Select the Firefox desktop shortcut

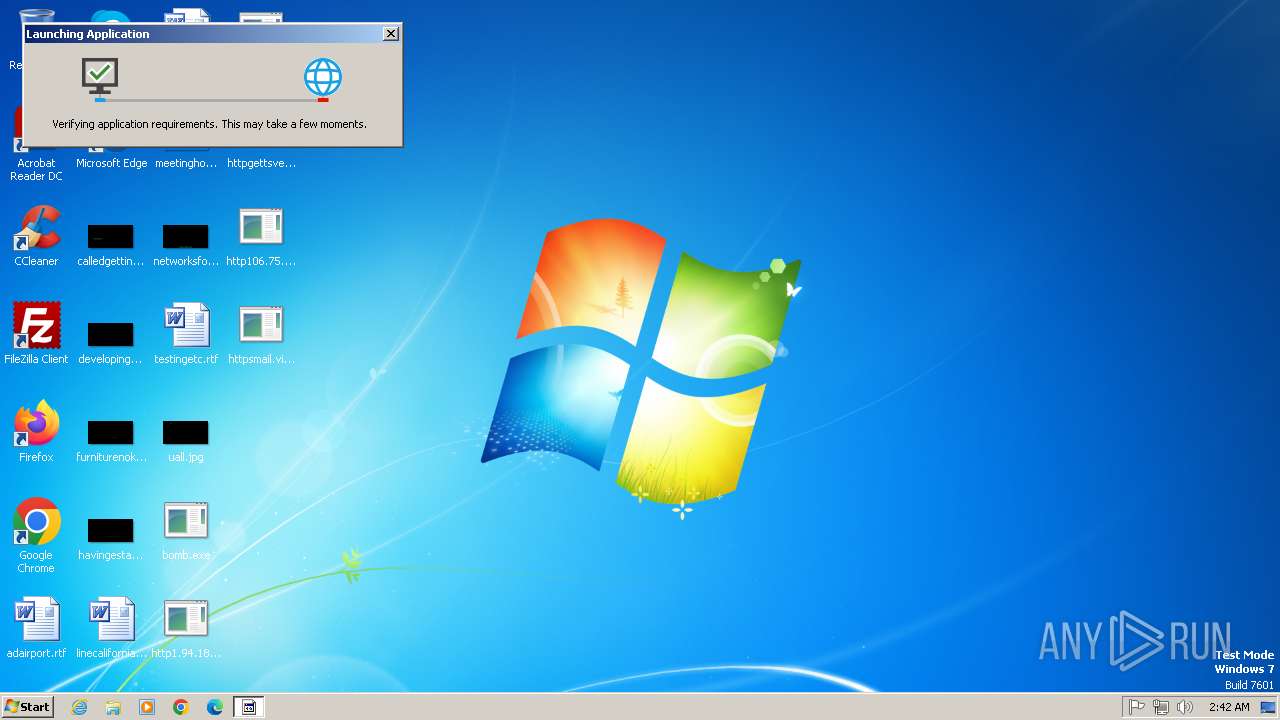(x=36, y=432)
